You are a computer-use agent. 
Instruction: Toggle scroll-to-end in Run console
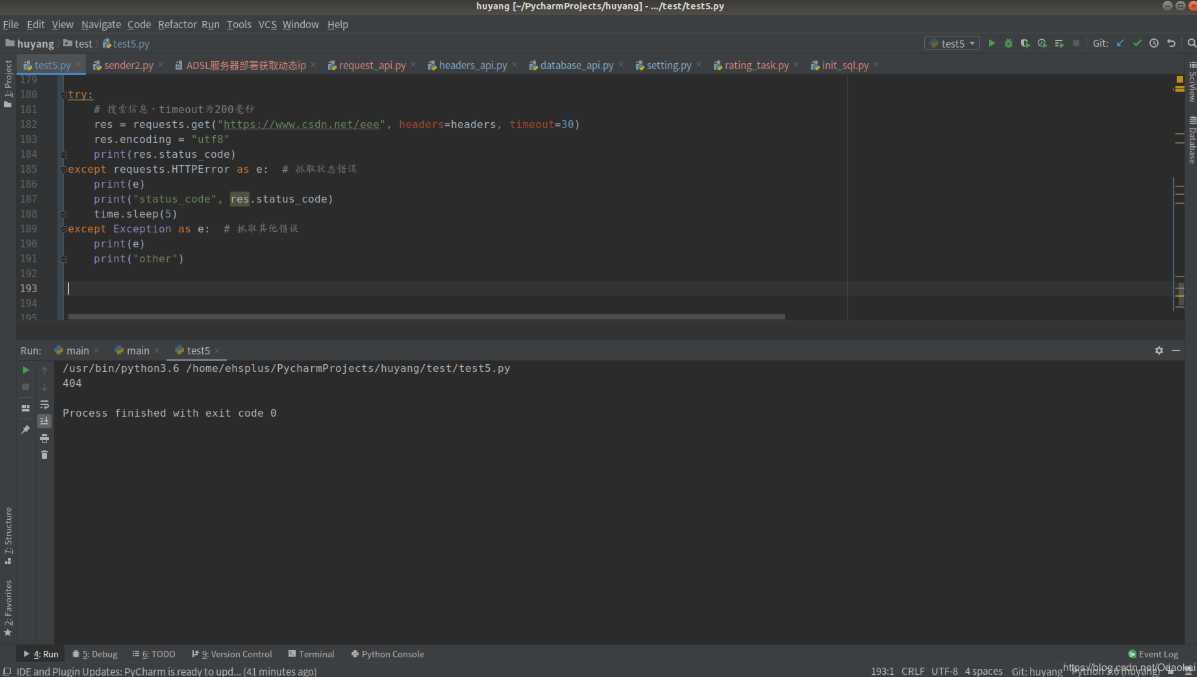point(44,421)
